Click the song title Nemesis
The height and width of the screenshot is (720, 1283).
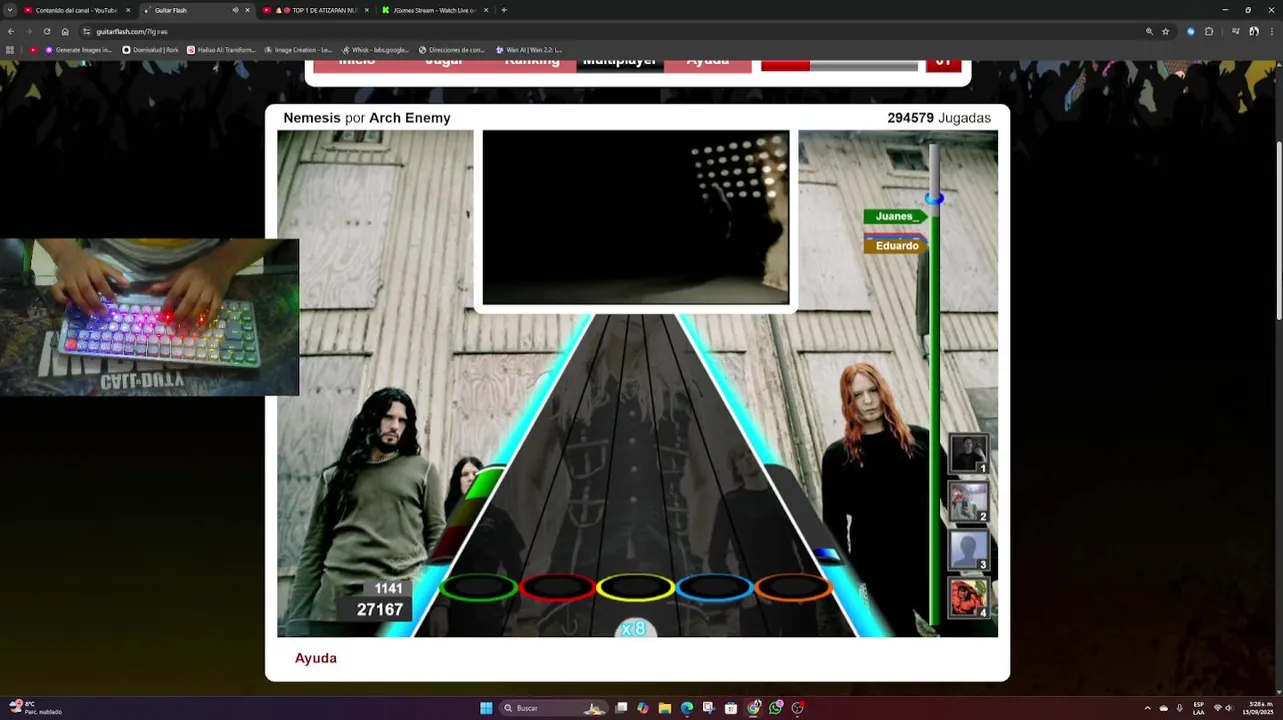tap(312, 118)
